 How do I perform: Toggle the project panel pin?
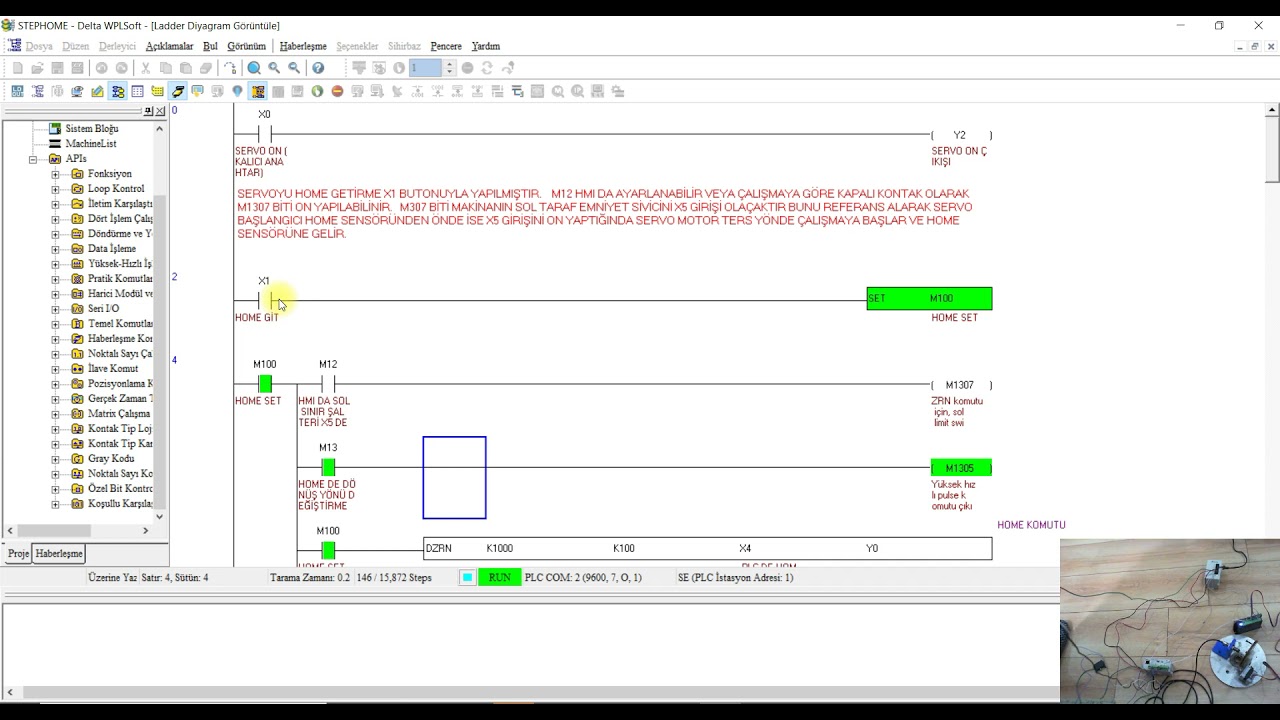[148, 111]
